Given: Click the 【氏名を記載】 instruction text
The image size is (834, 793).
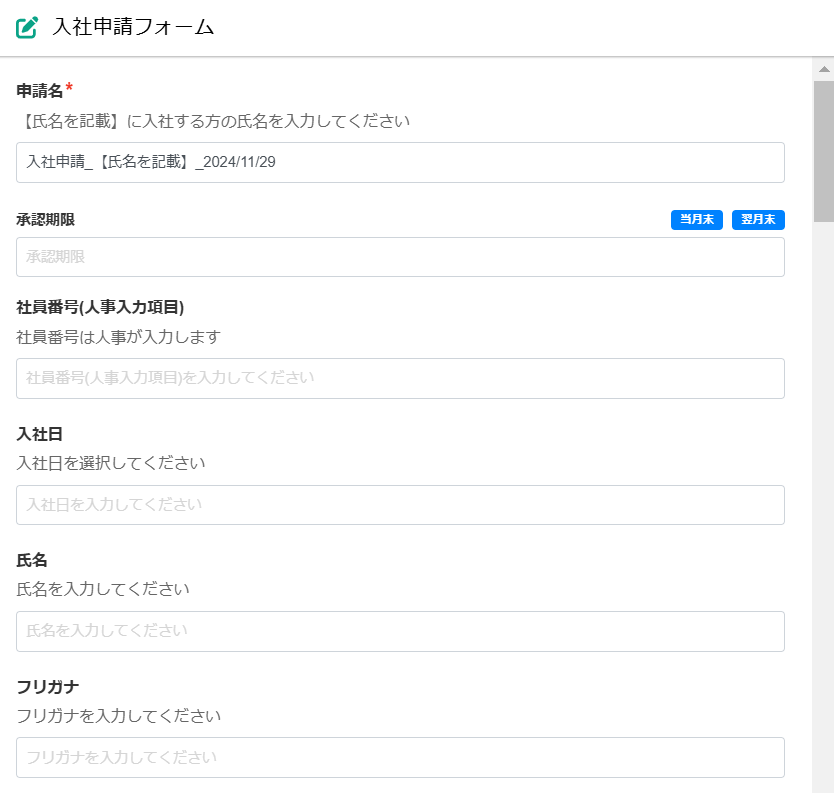Looking at the screenshot, I should click(x=213, y=121).
